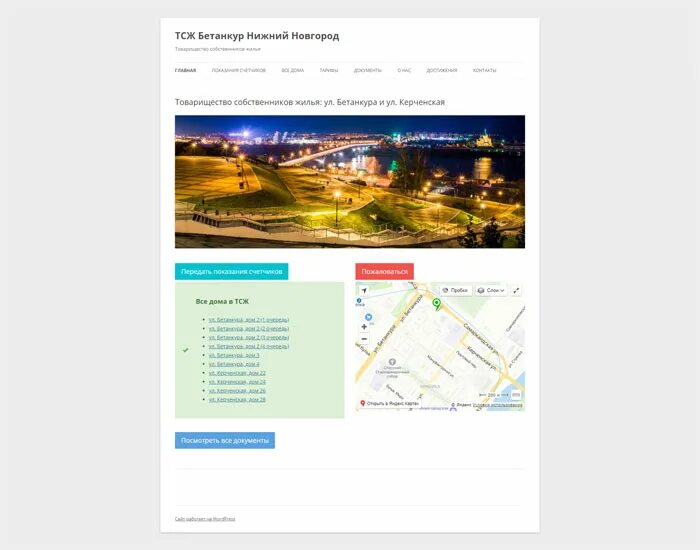The height and width of the screenshot is (550, 700).
Task: Open link ул. Бетанкура, дом 2 (4 очередь)
Action: [x=249, y=346]
